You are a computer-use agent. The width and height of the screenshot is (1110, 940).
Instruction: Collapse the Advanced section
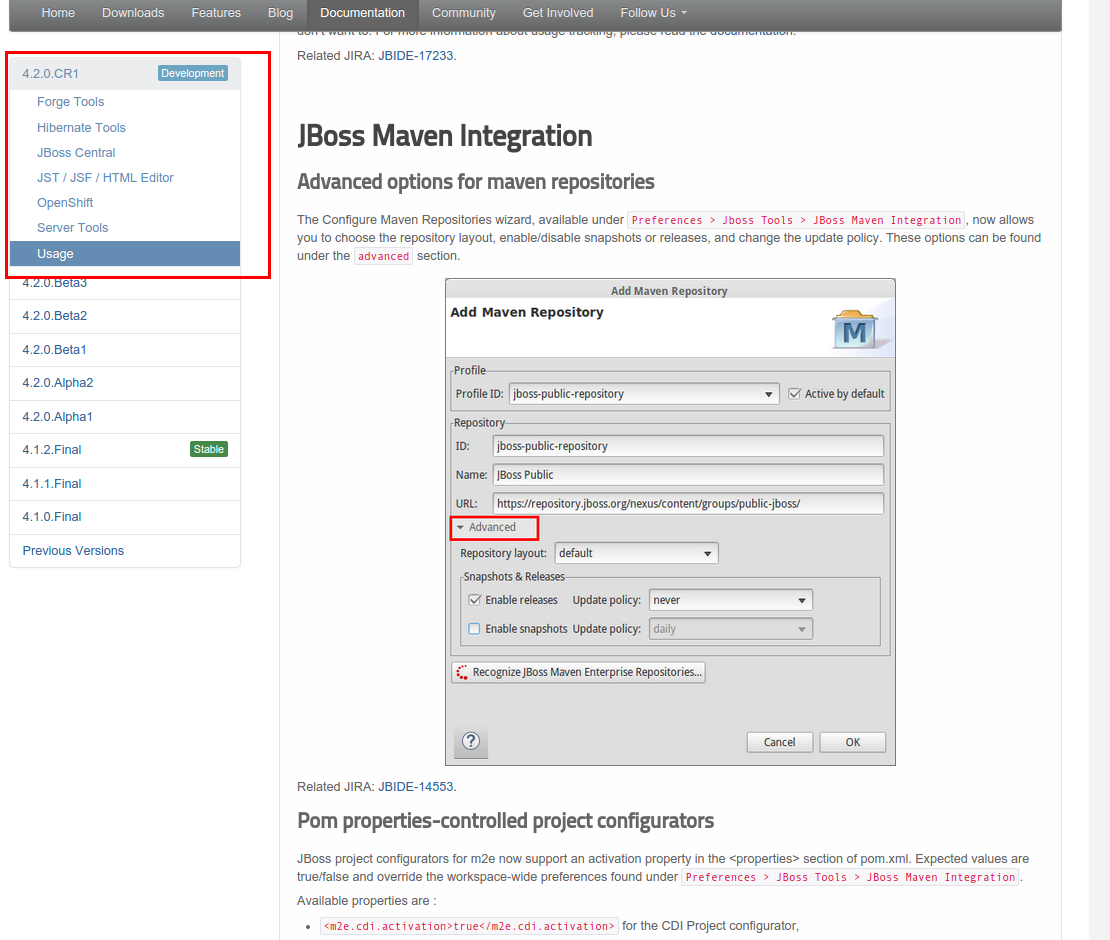point(486,527)
